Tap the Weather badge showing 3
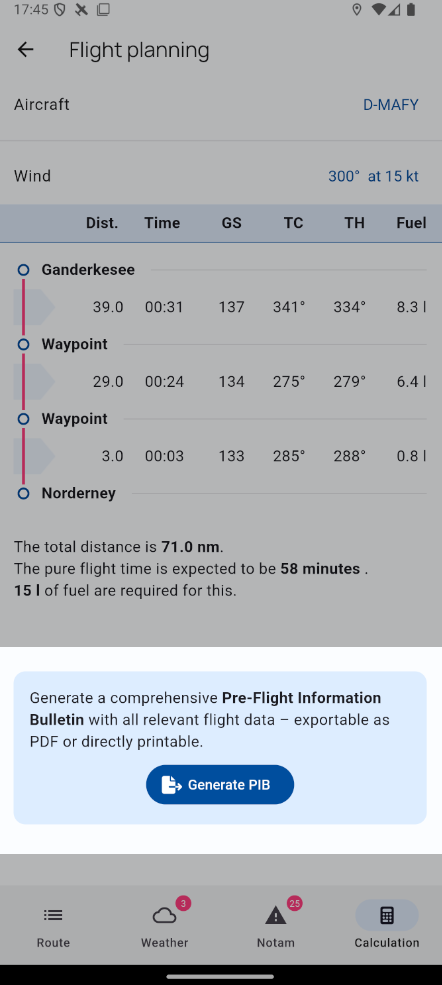442x985 pixels. 183,903
